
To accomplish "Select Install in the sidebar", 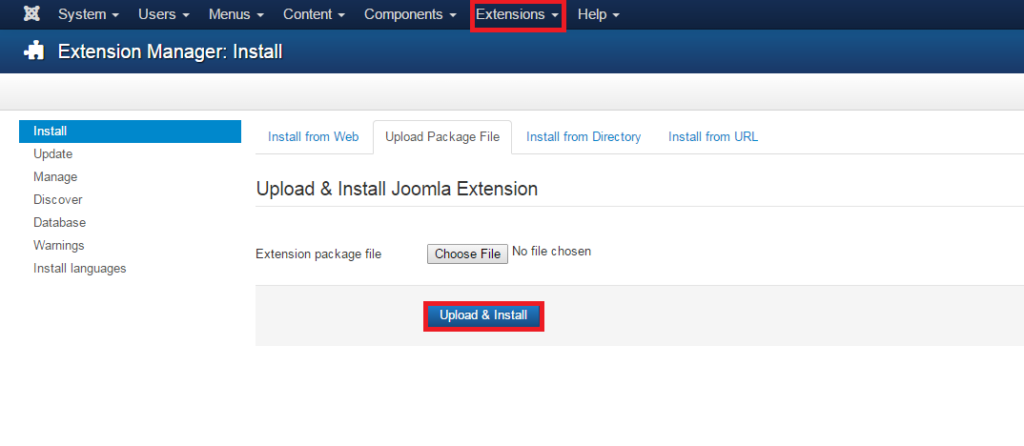I will click(130, 131).
